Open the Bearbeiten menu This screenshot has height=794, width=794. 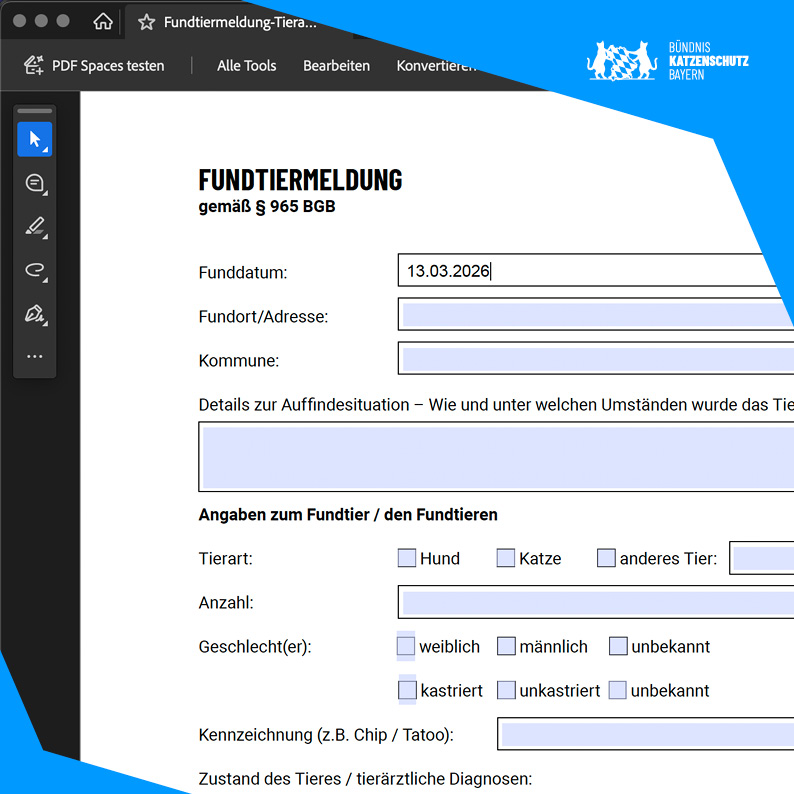[x=337, y=66]
